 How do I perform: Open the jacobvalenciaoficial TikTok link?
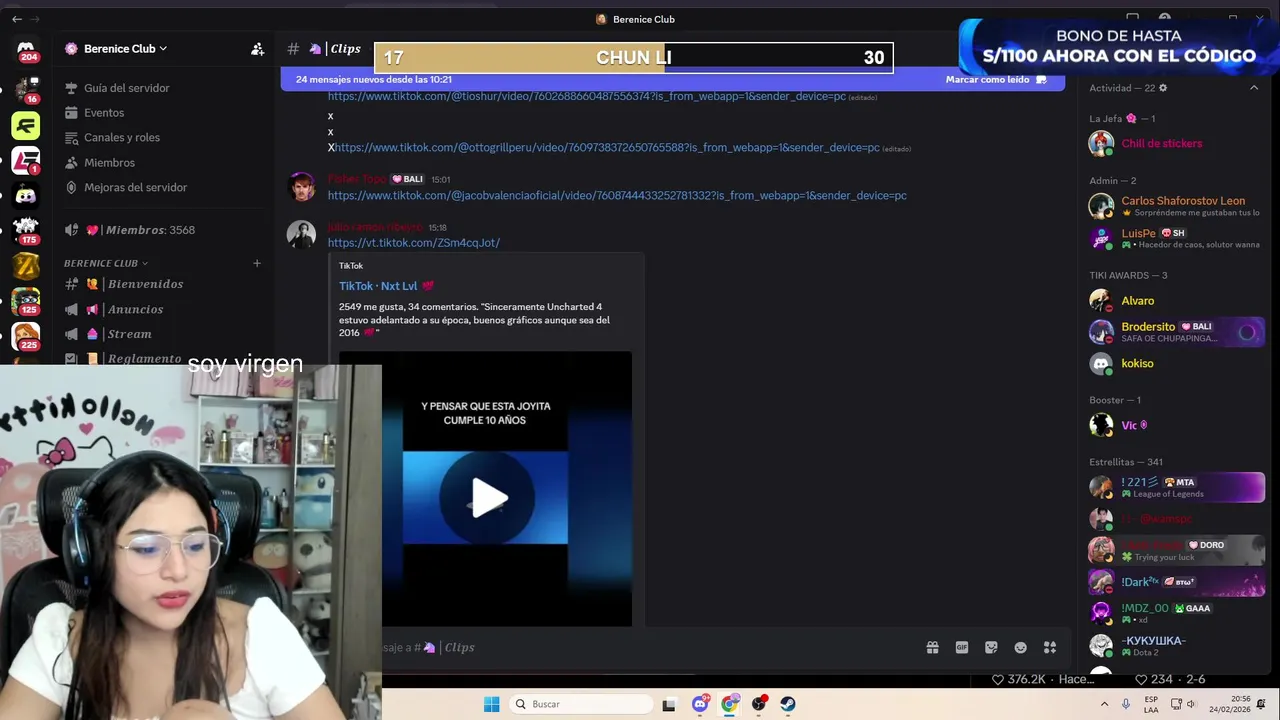tap(617, 196)
